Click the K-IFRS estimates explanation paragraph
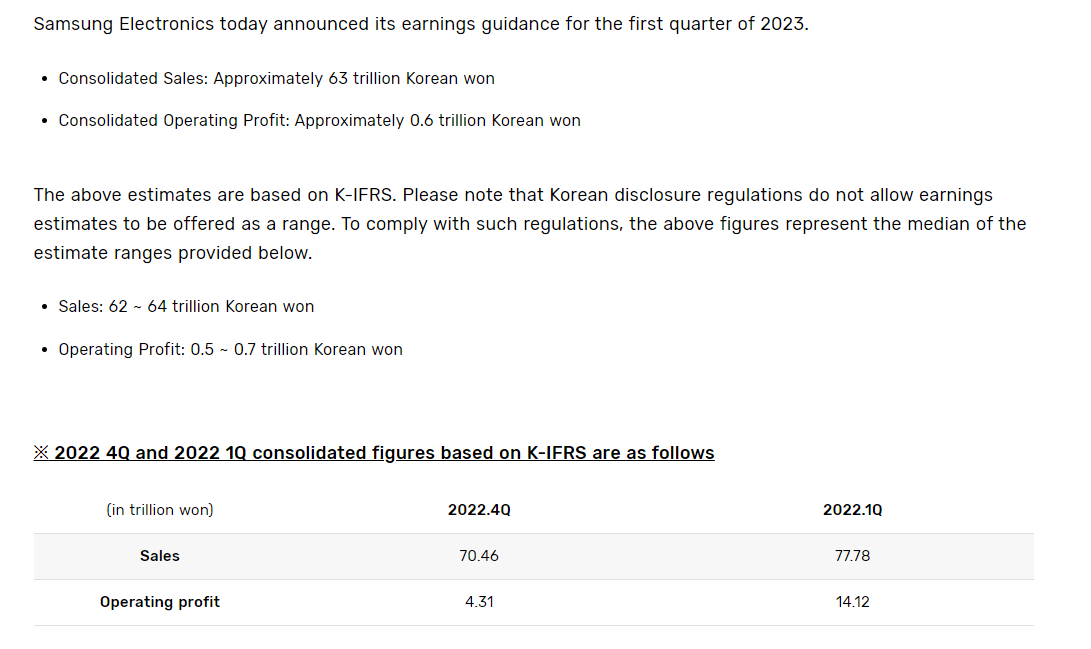This screenshot has height=649, width=1091. (x=530, y=224)
